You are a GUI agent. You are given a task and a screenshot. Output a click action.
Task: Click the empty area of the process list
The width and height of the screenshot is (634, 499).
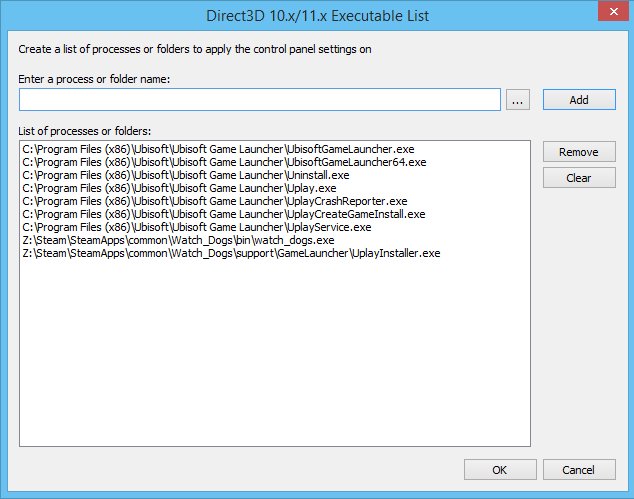coord(275,360)
